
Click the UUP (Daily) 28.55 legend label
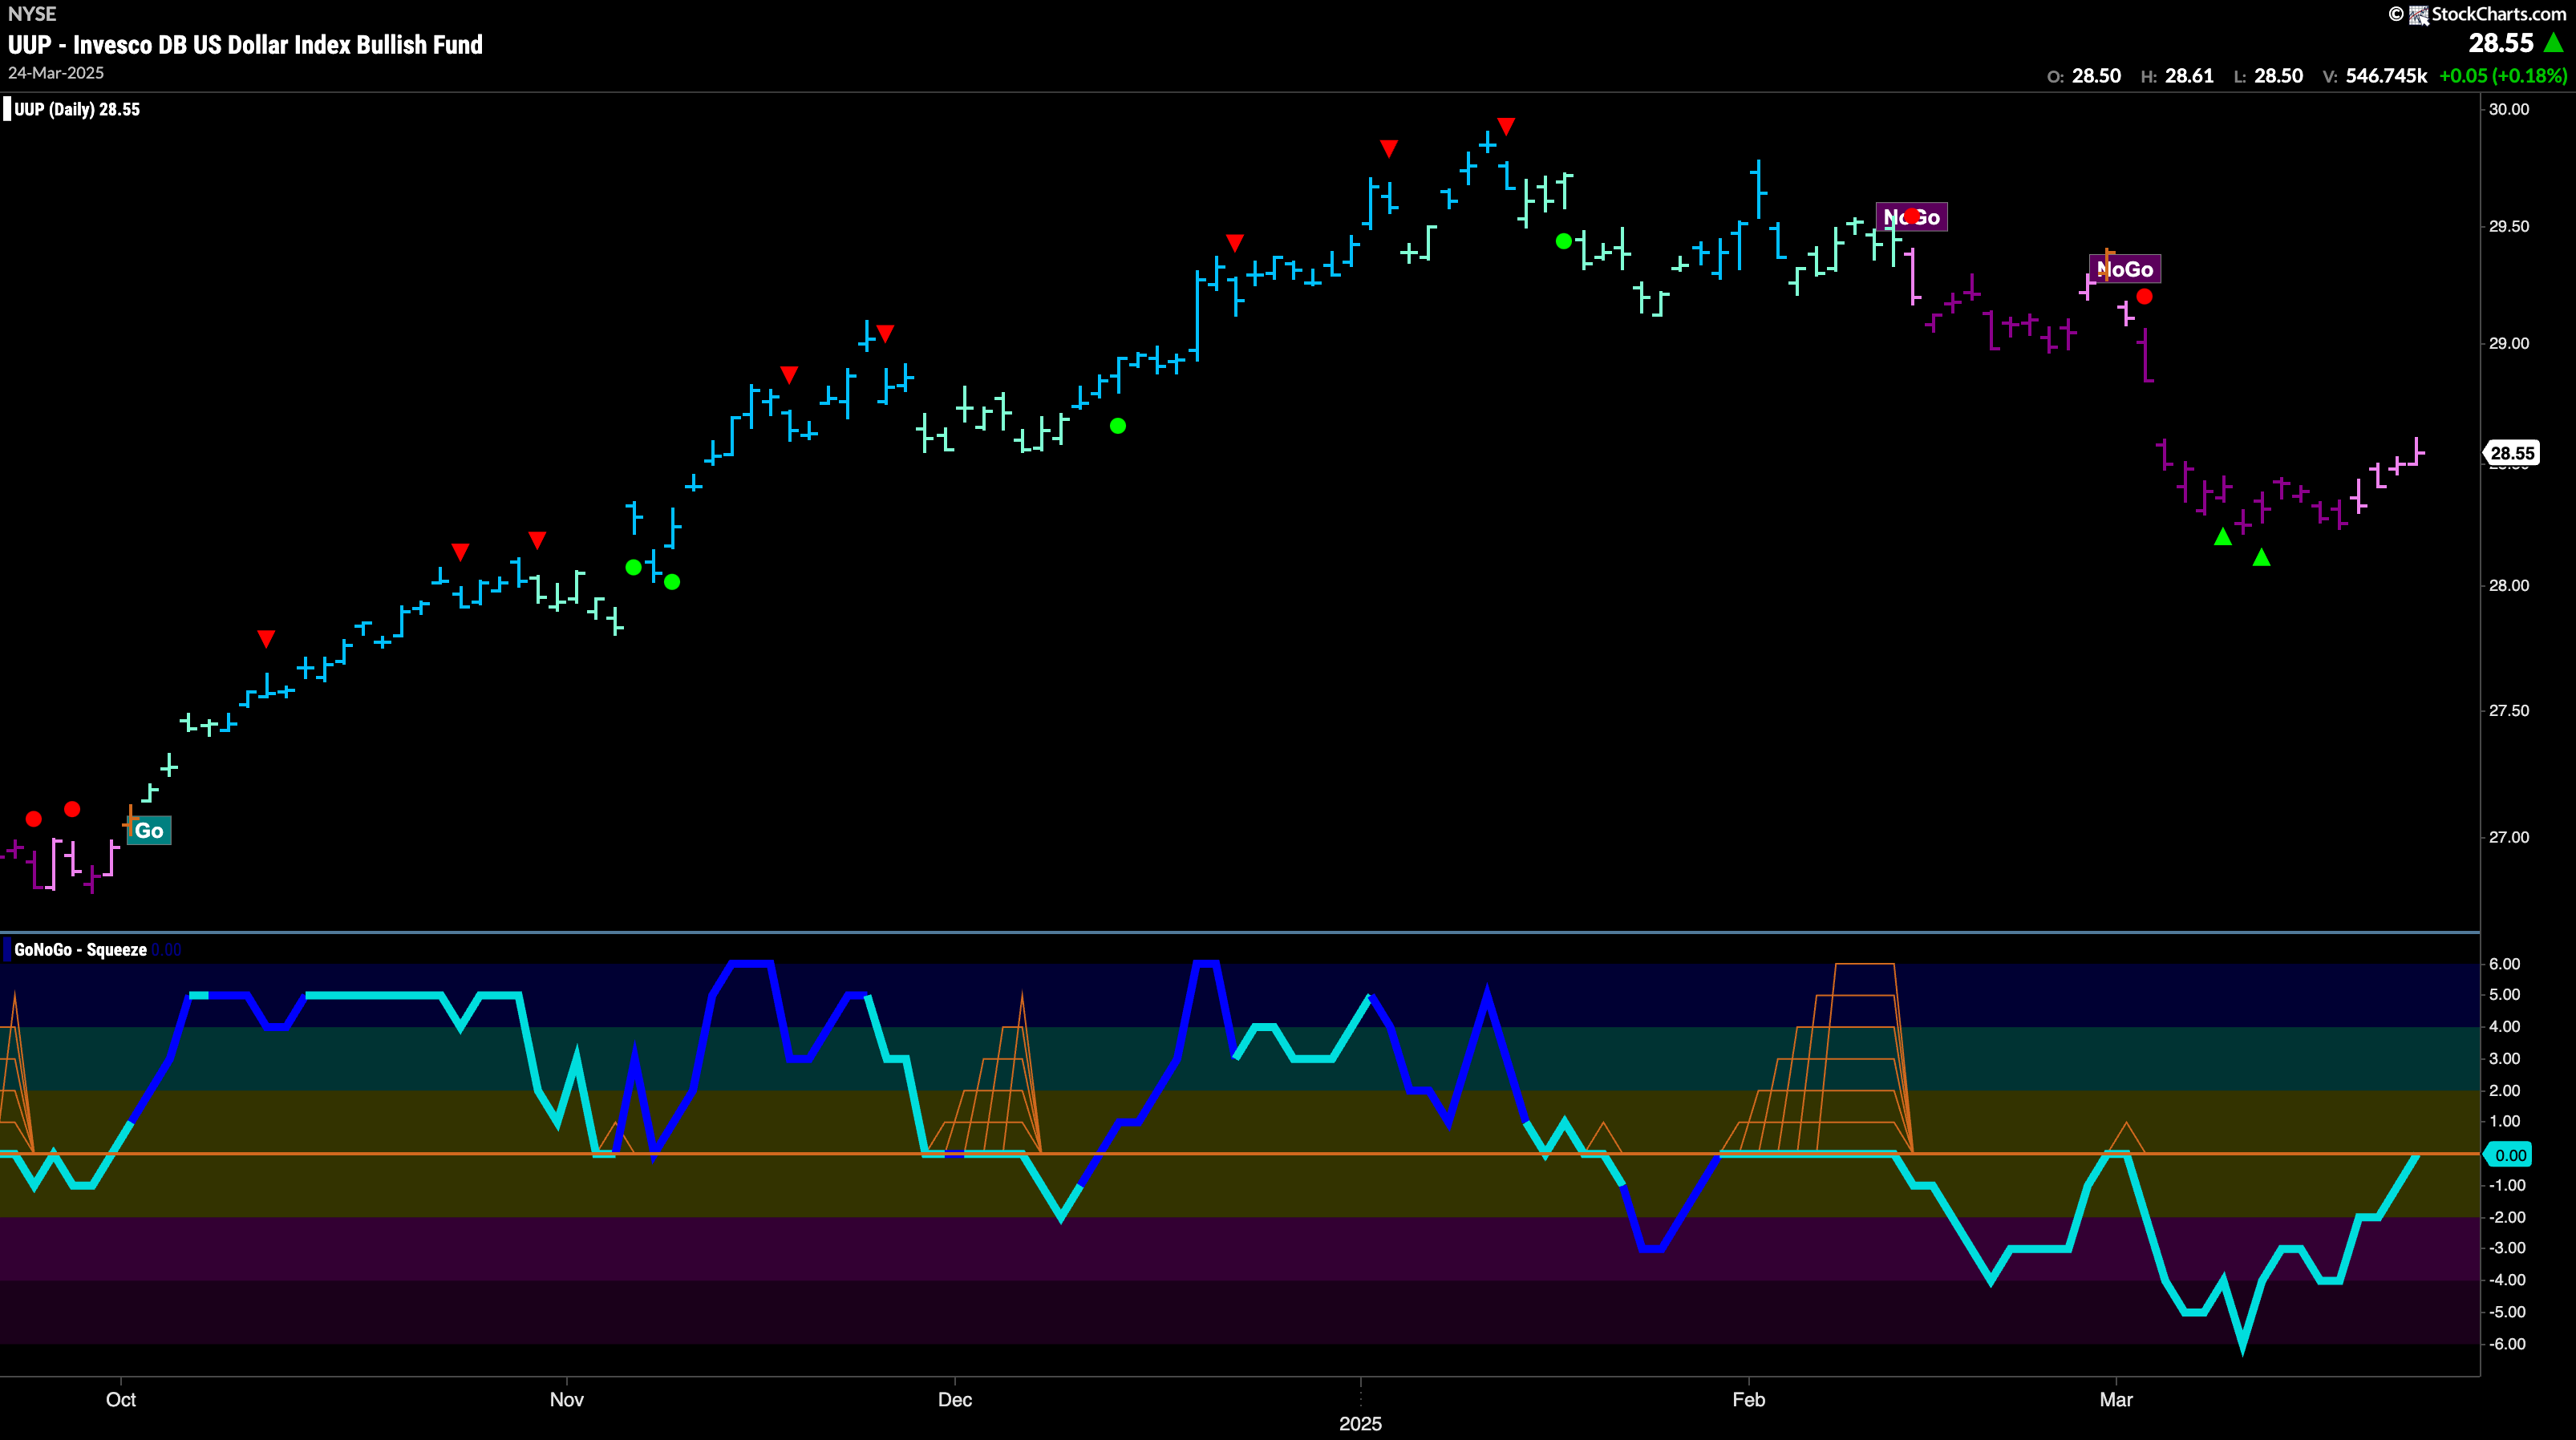(77, 109)
